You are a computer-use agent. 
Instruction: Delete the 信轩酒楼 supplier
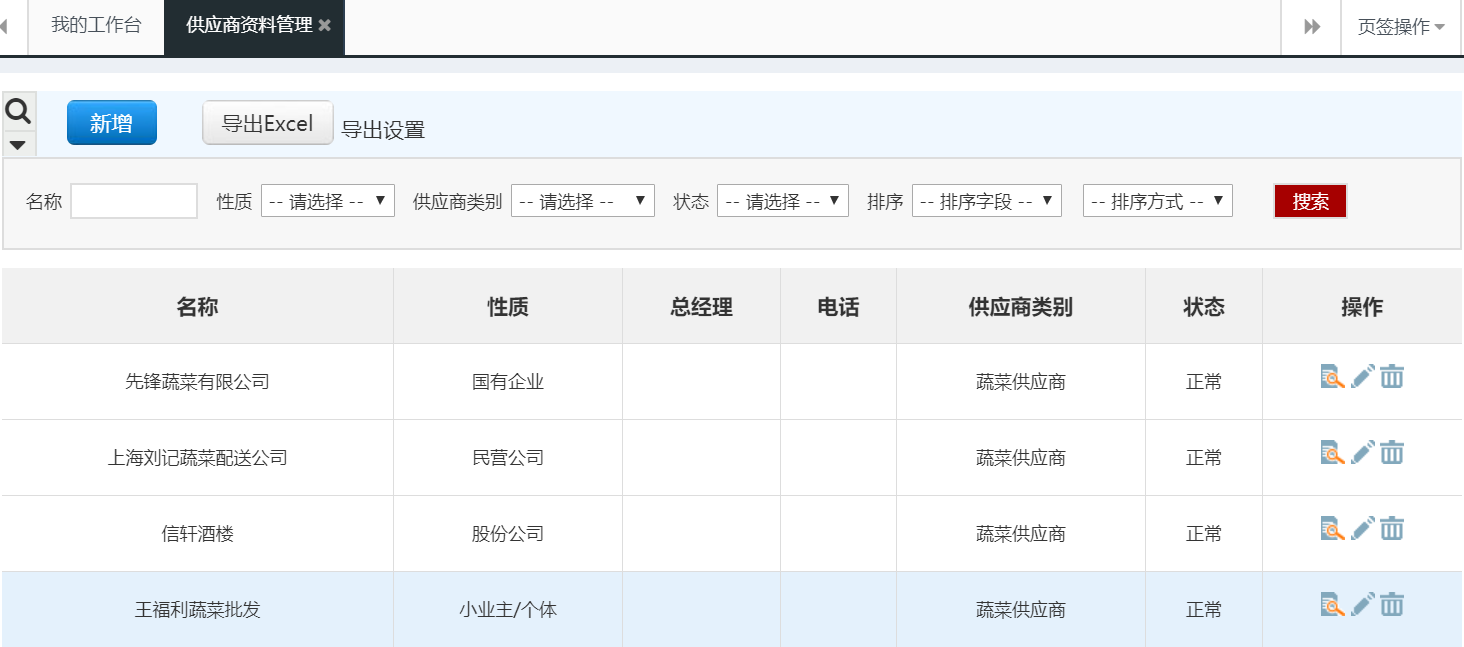pos(1392,529)
